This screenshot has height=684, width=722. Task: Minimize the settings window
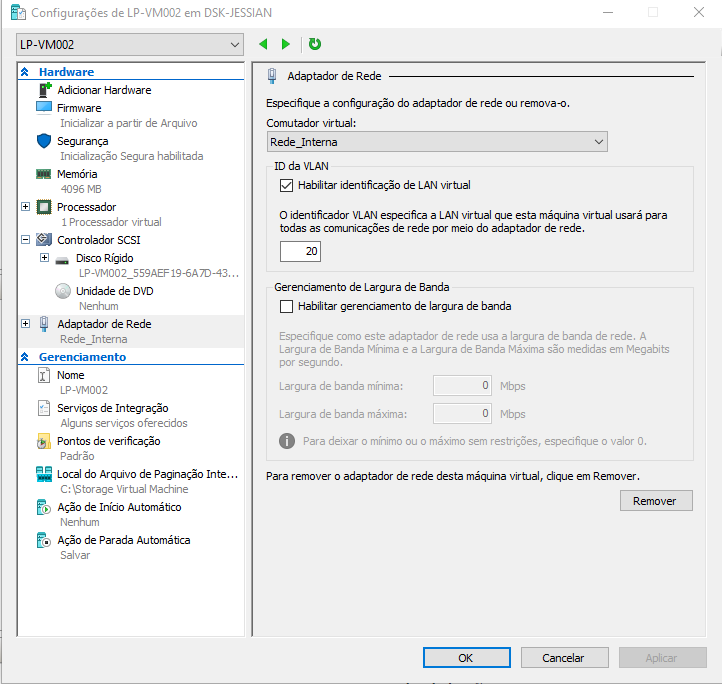pos(608,12)
